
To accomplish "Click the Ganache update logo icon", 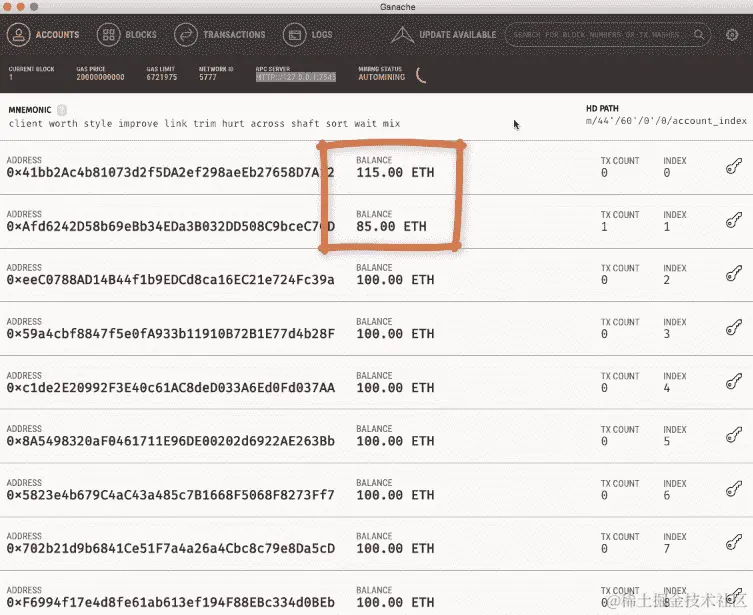I will pos(402,35).
